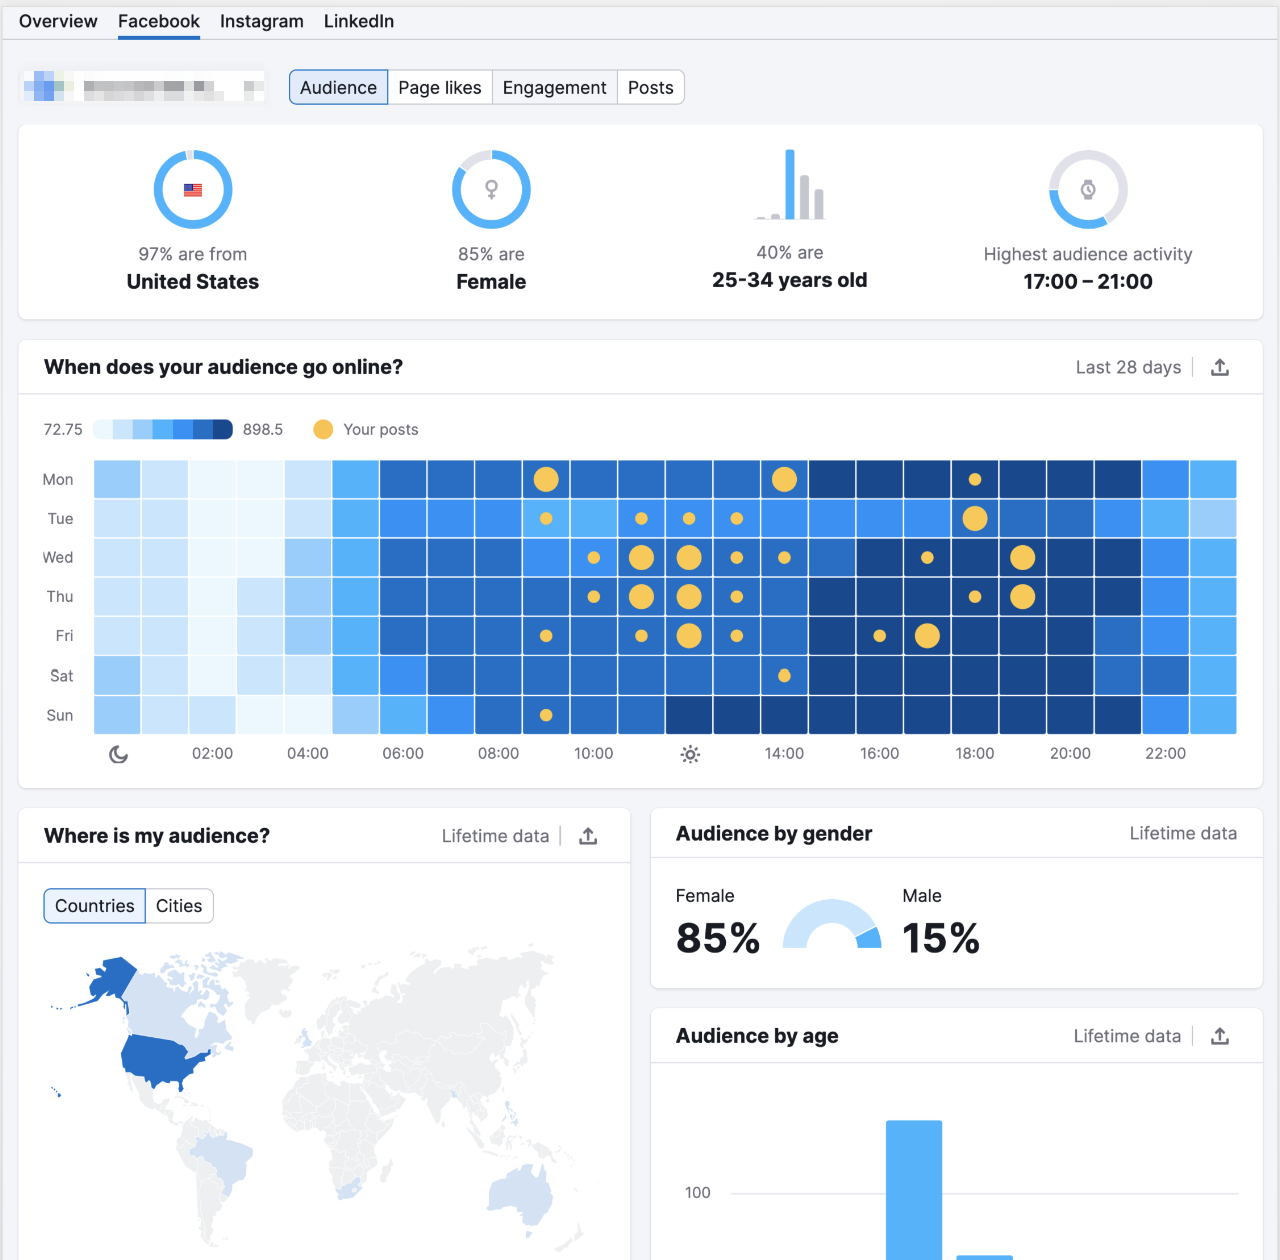The width and height of the screenshot is (1280, 1260).
Task: Switch to the LinkedIn tab
Action: [358, 21]
